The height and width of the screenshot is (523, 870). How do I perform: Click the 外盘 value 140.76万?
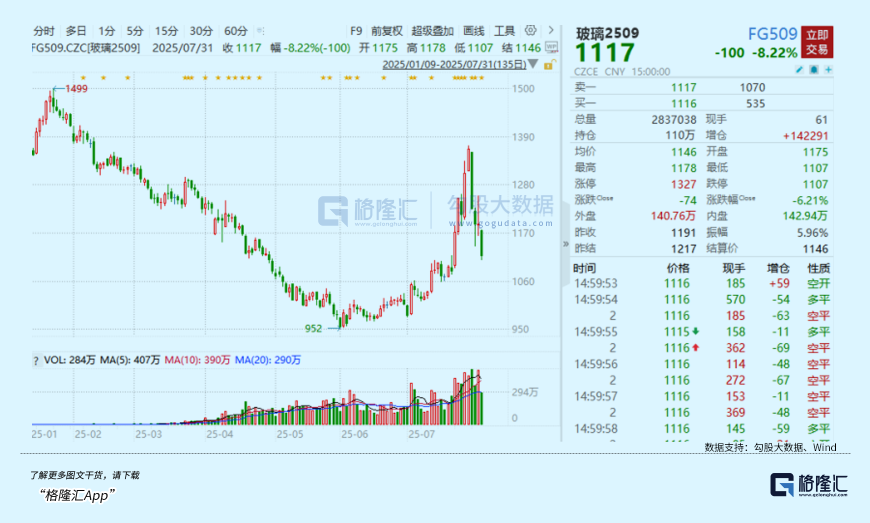coord(673,216)
